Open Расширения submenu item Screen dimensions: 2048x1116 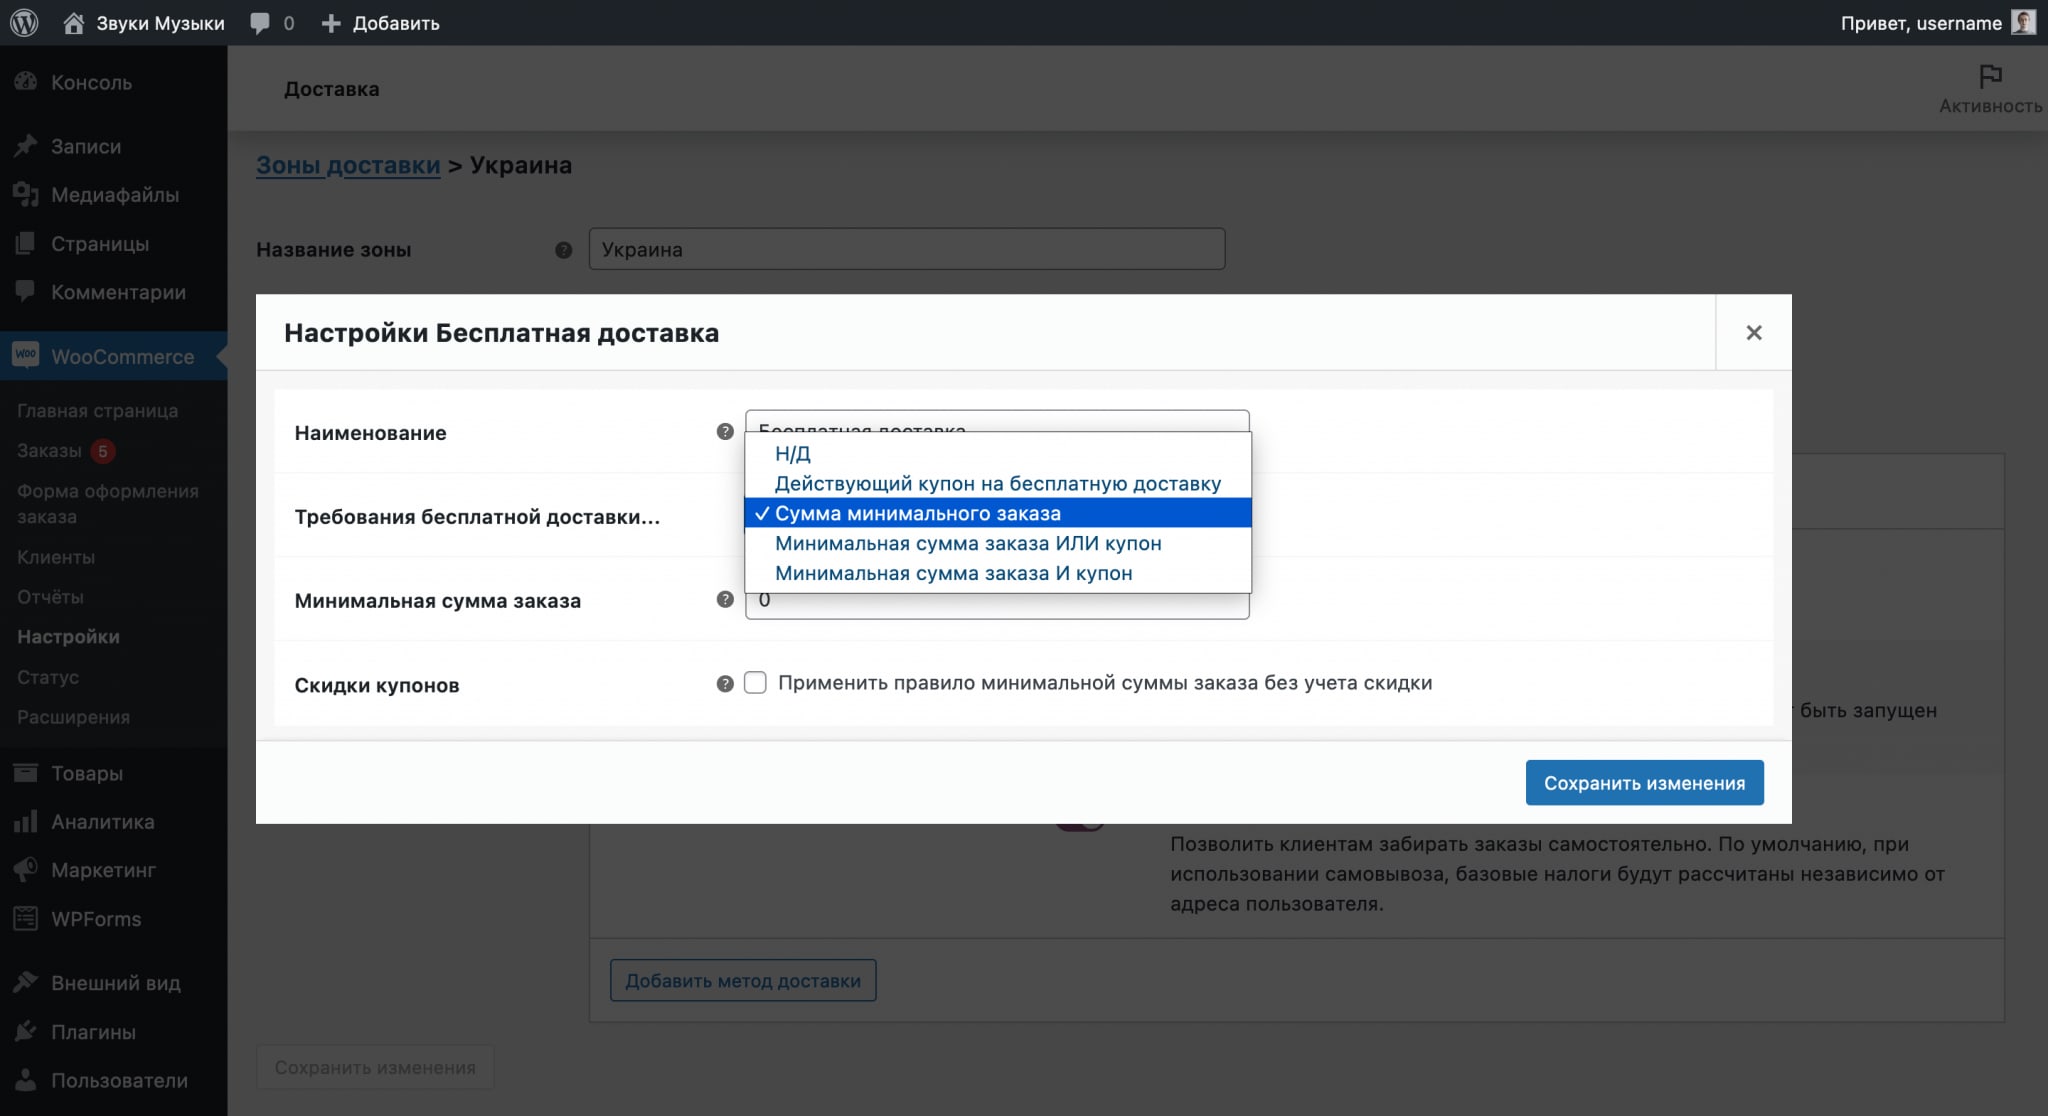tap(73, 717)
